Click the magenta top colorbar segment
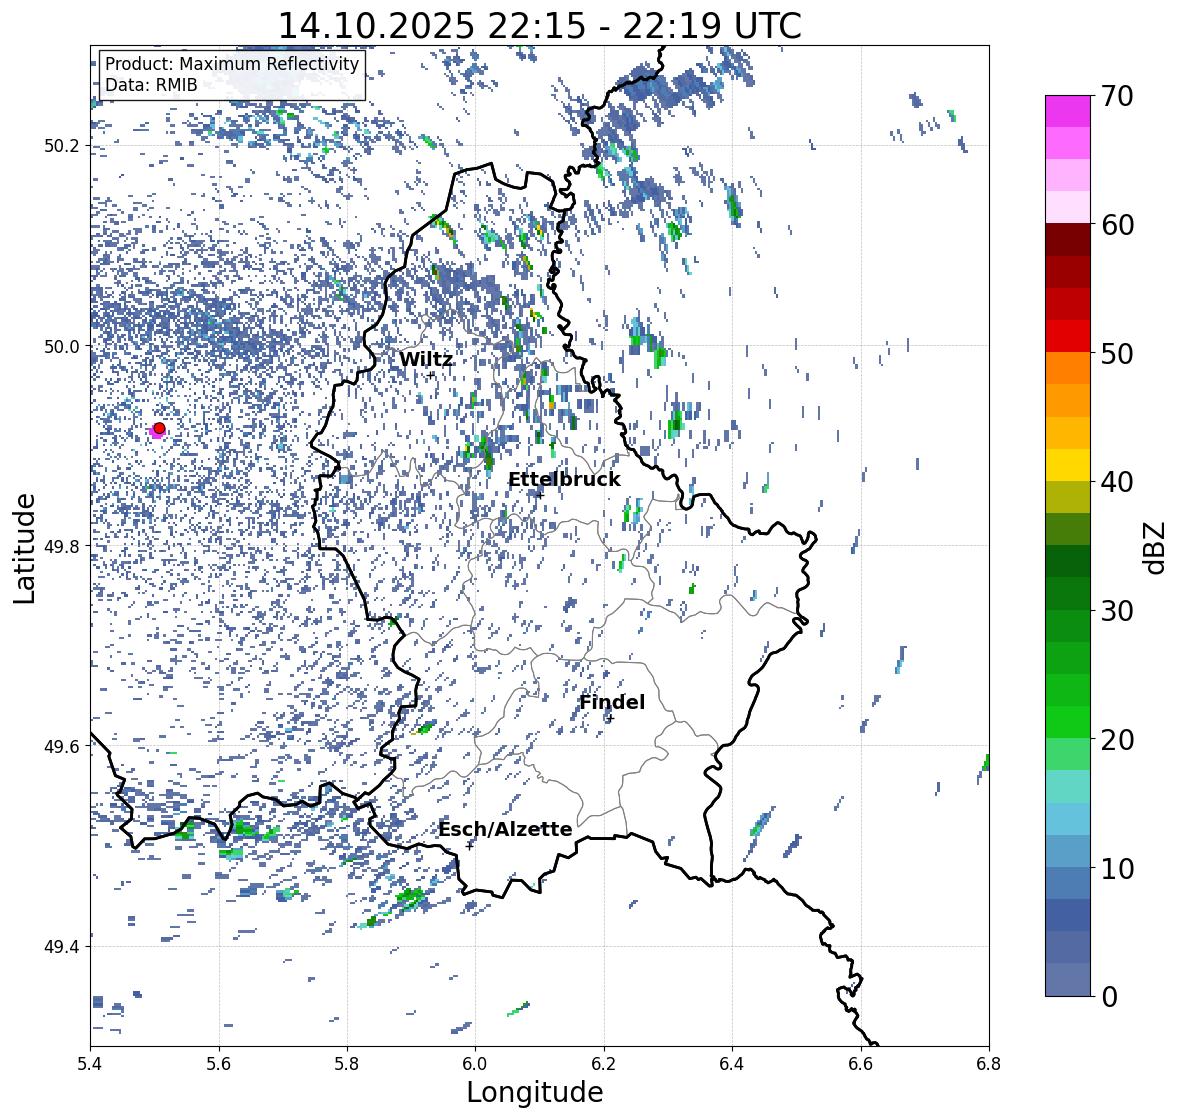 [x=1068, y=111]
